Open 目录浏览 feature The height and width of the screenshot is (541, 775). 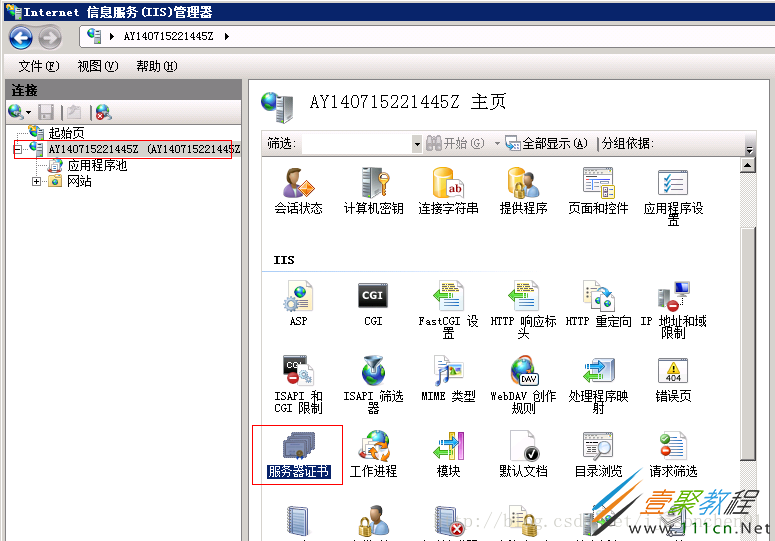(x=598, y=455)
